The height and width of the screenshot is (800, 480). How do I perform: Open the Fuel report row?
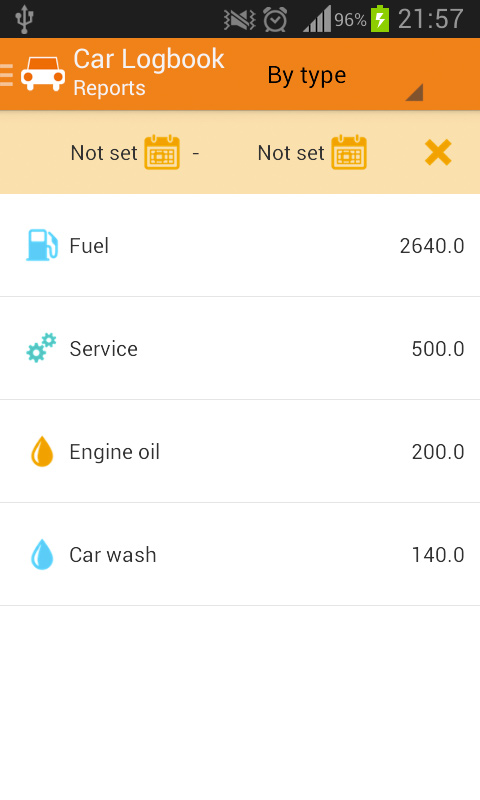(x=240, y=245)
